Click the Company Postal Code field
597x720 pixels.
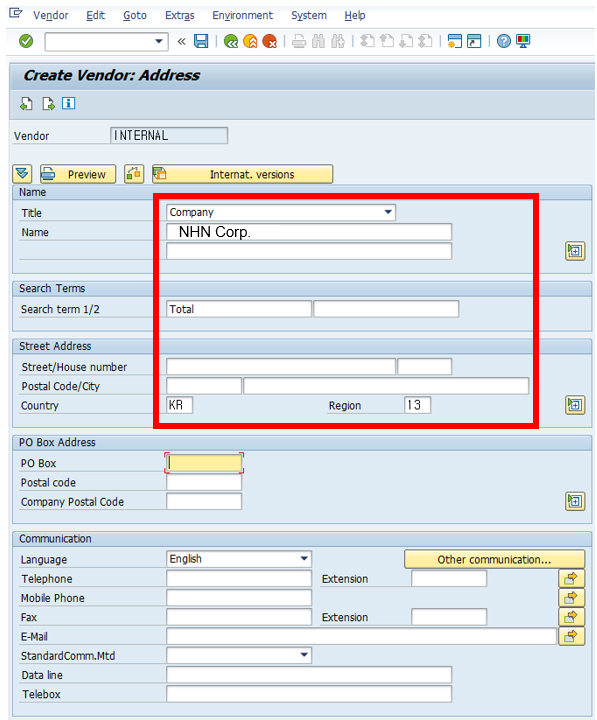tap(204, 501)
